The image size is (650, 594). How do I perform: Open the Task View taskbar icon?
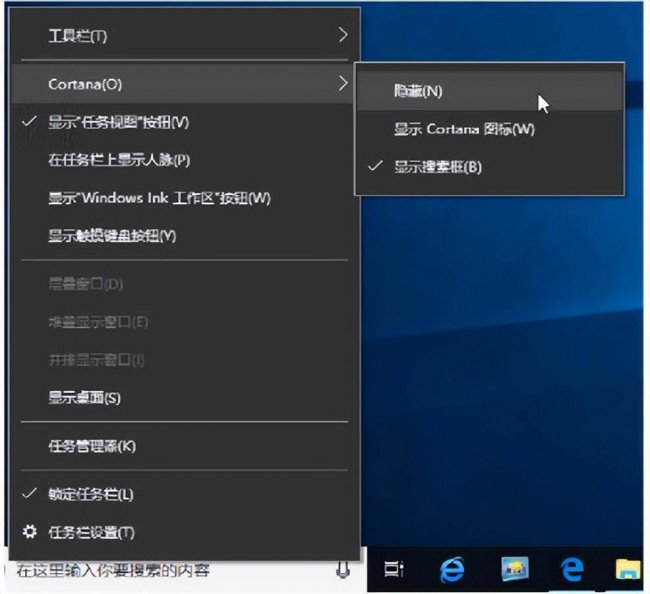[393, 569]
